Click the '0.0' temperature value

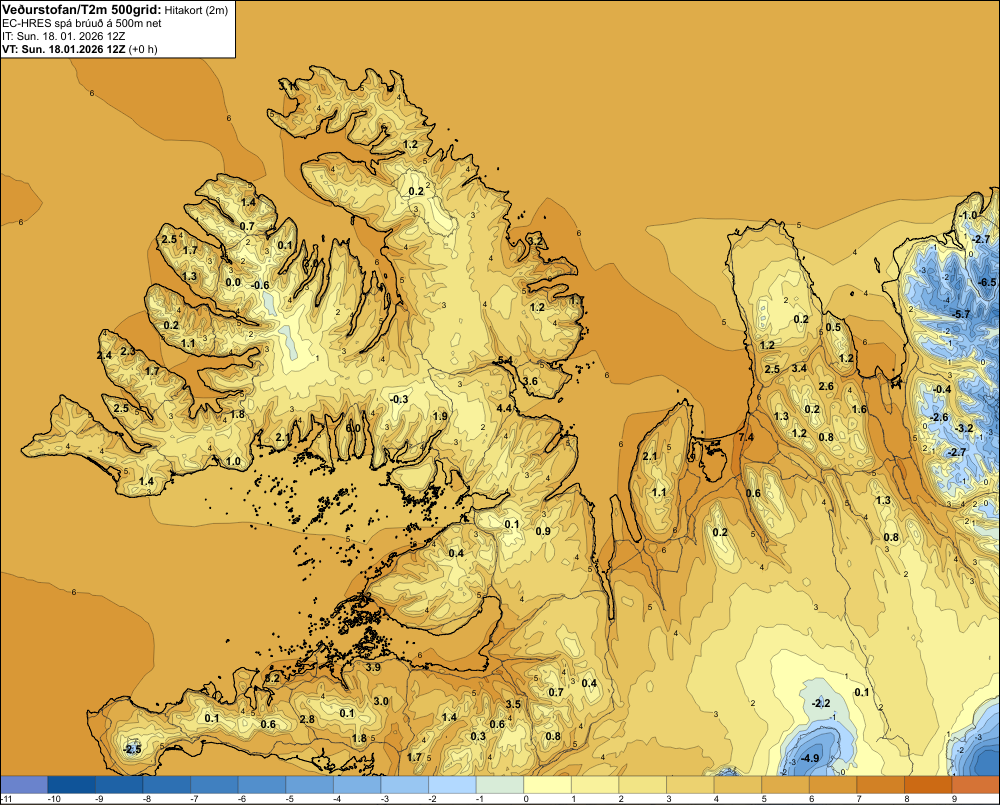233,283
